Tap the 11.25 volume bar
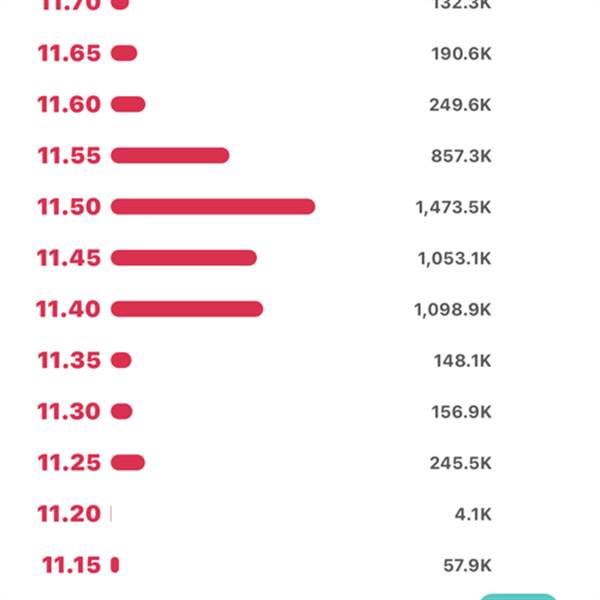 click(128, 463)
